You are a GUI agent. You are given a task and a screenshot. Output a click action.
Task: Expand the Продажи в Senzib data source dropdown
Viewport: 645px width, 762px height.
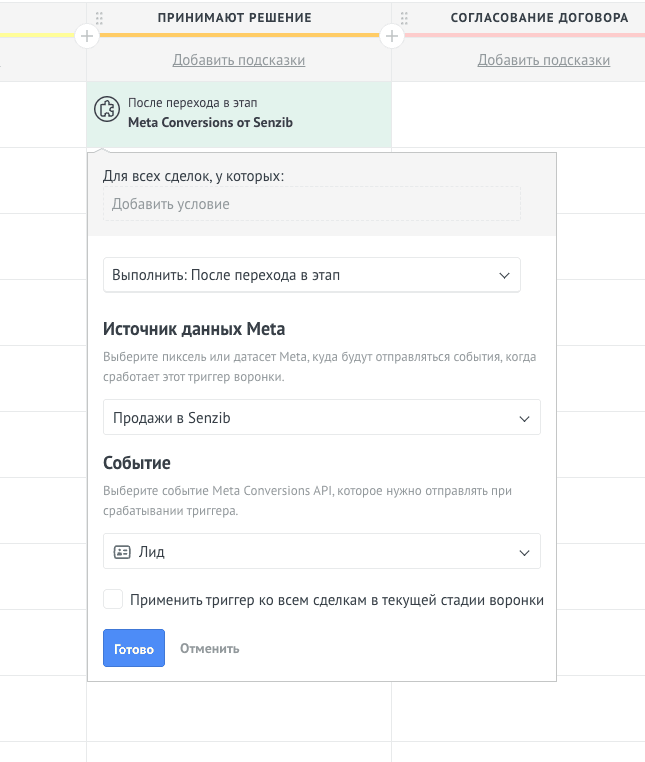pyautogui.click(x=322, y=417)
